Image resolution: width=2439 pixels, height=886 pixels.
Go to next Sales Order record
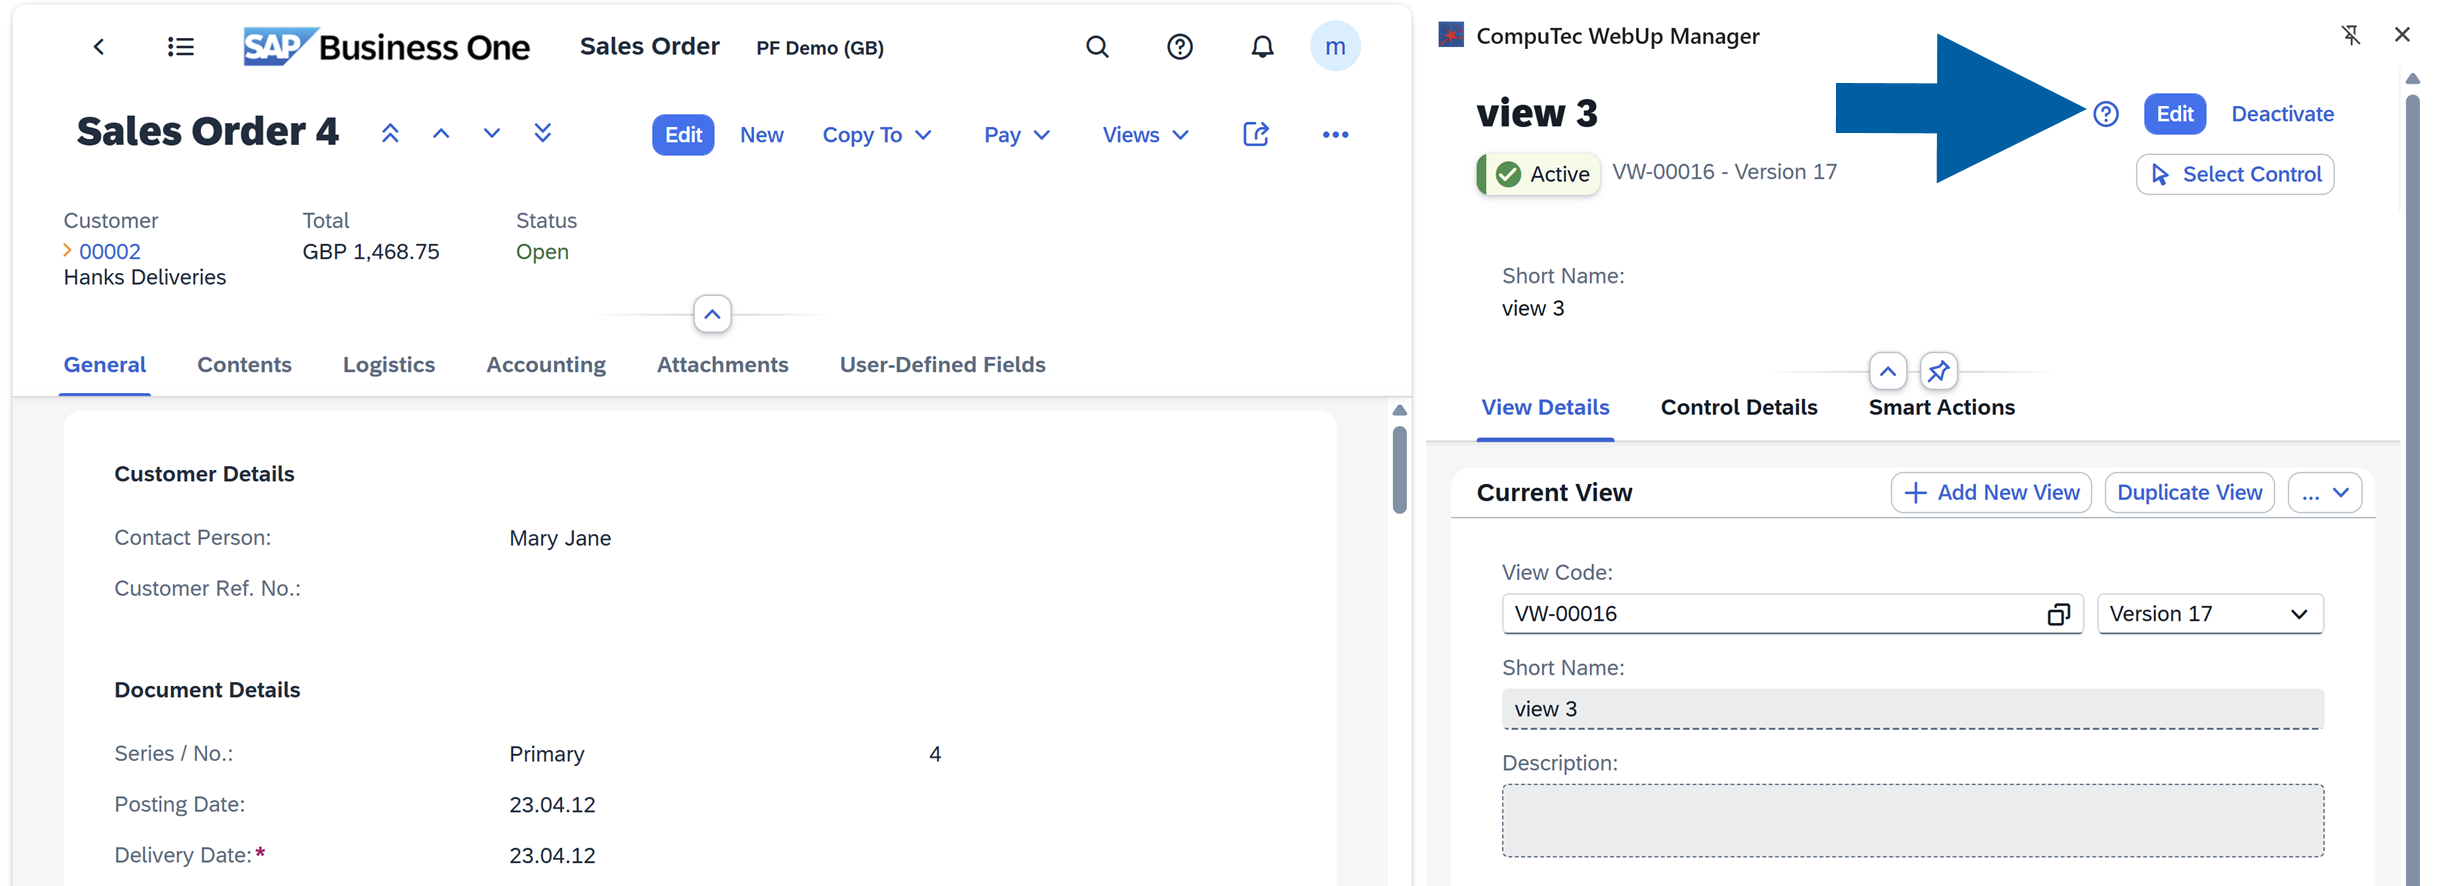click(492, 134)
